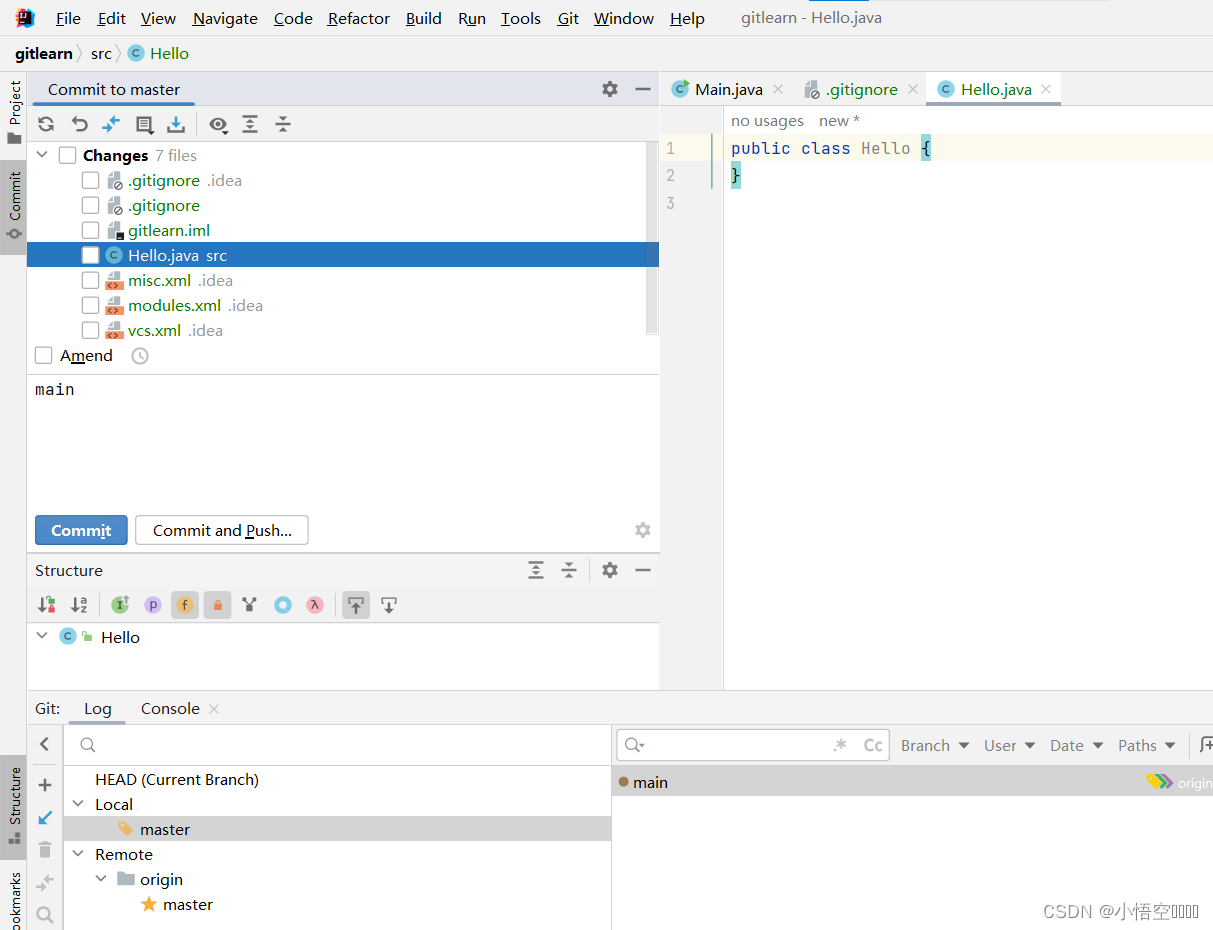Toggle Show Properties purple p icon
This screenshot has width=1213, height=930.
pos(152,605)
